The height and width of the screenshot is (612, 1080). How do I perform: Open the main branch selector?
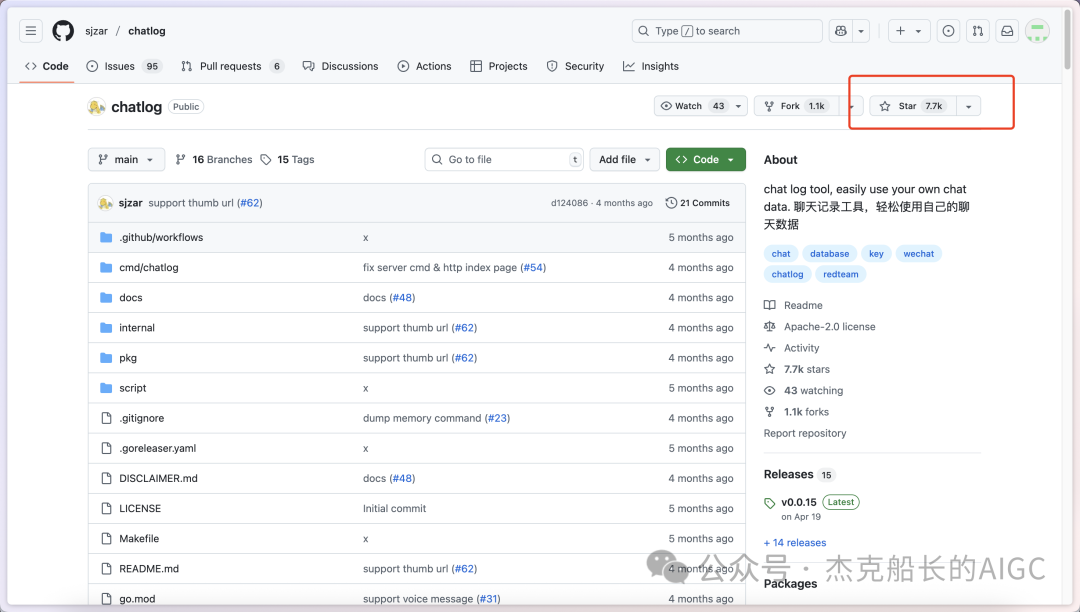click(x=126, y=159)
